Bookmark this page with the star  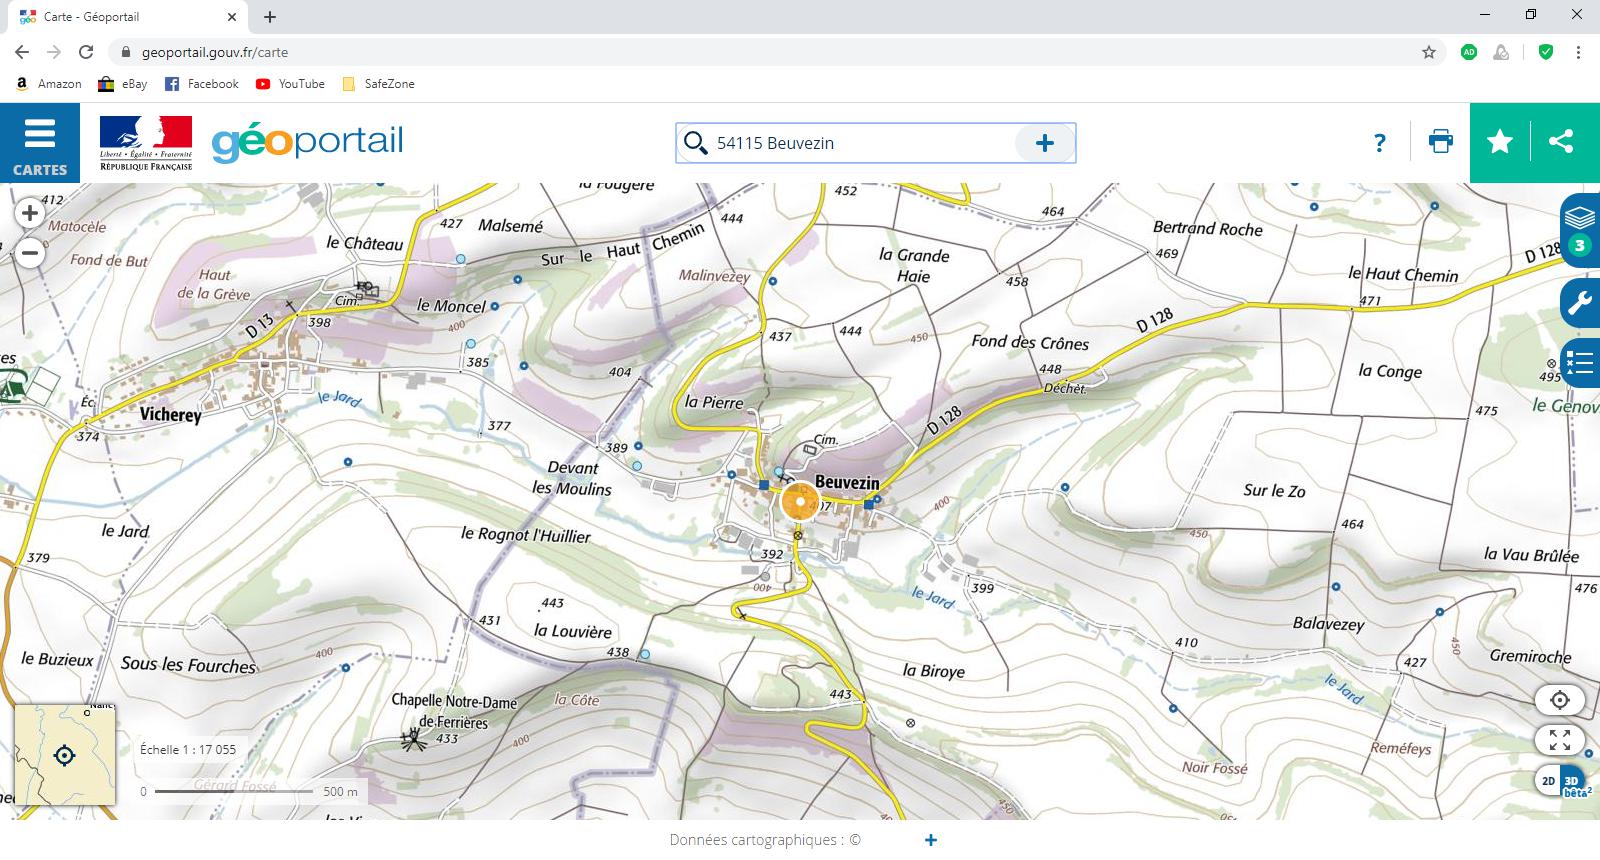[x=1429, y=52]
